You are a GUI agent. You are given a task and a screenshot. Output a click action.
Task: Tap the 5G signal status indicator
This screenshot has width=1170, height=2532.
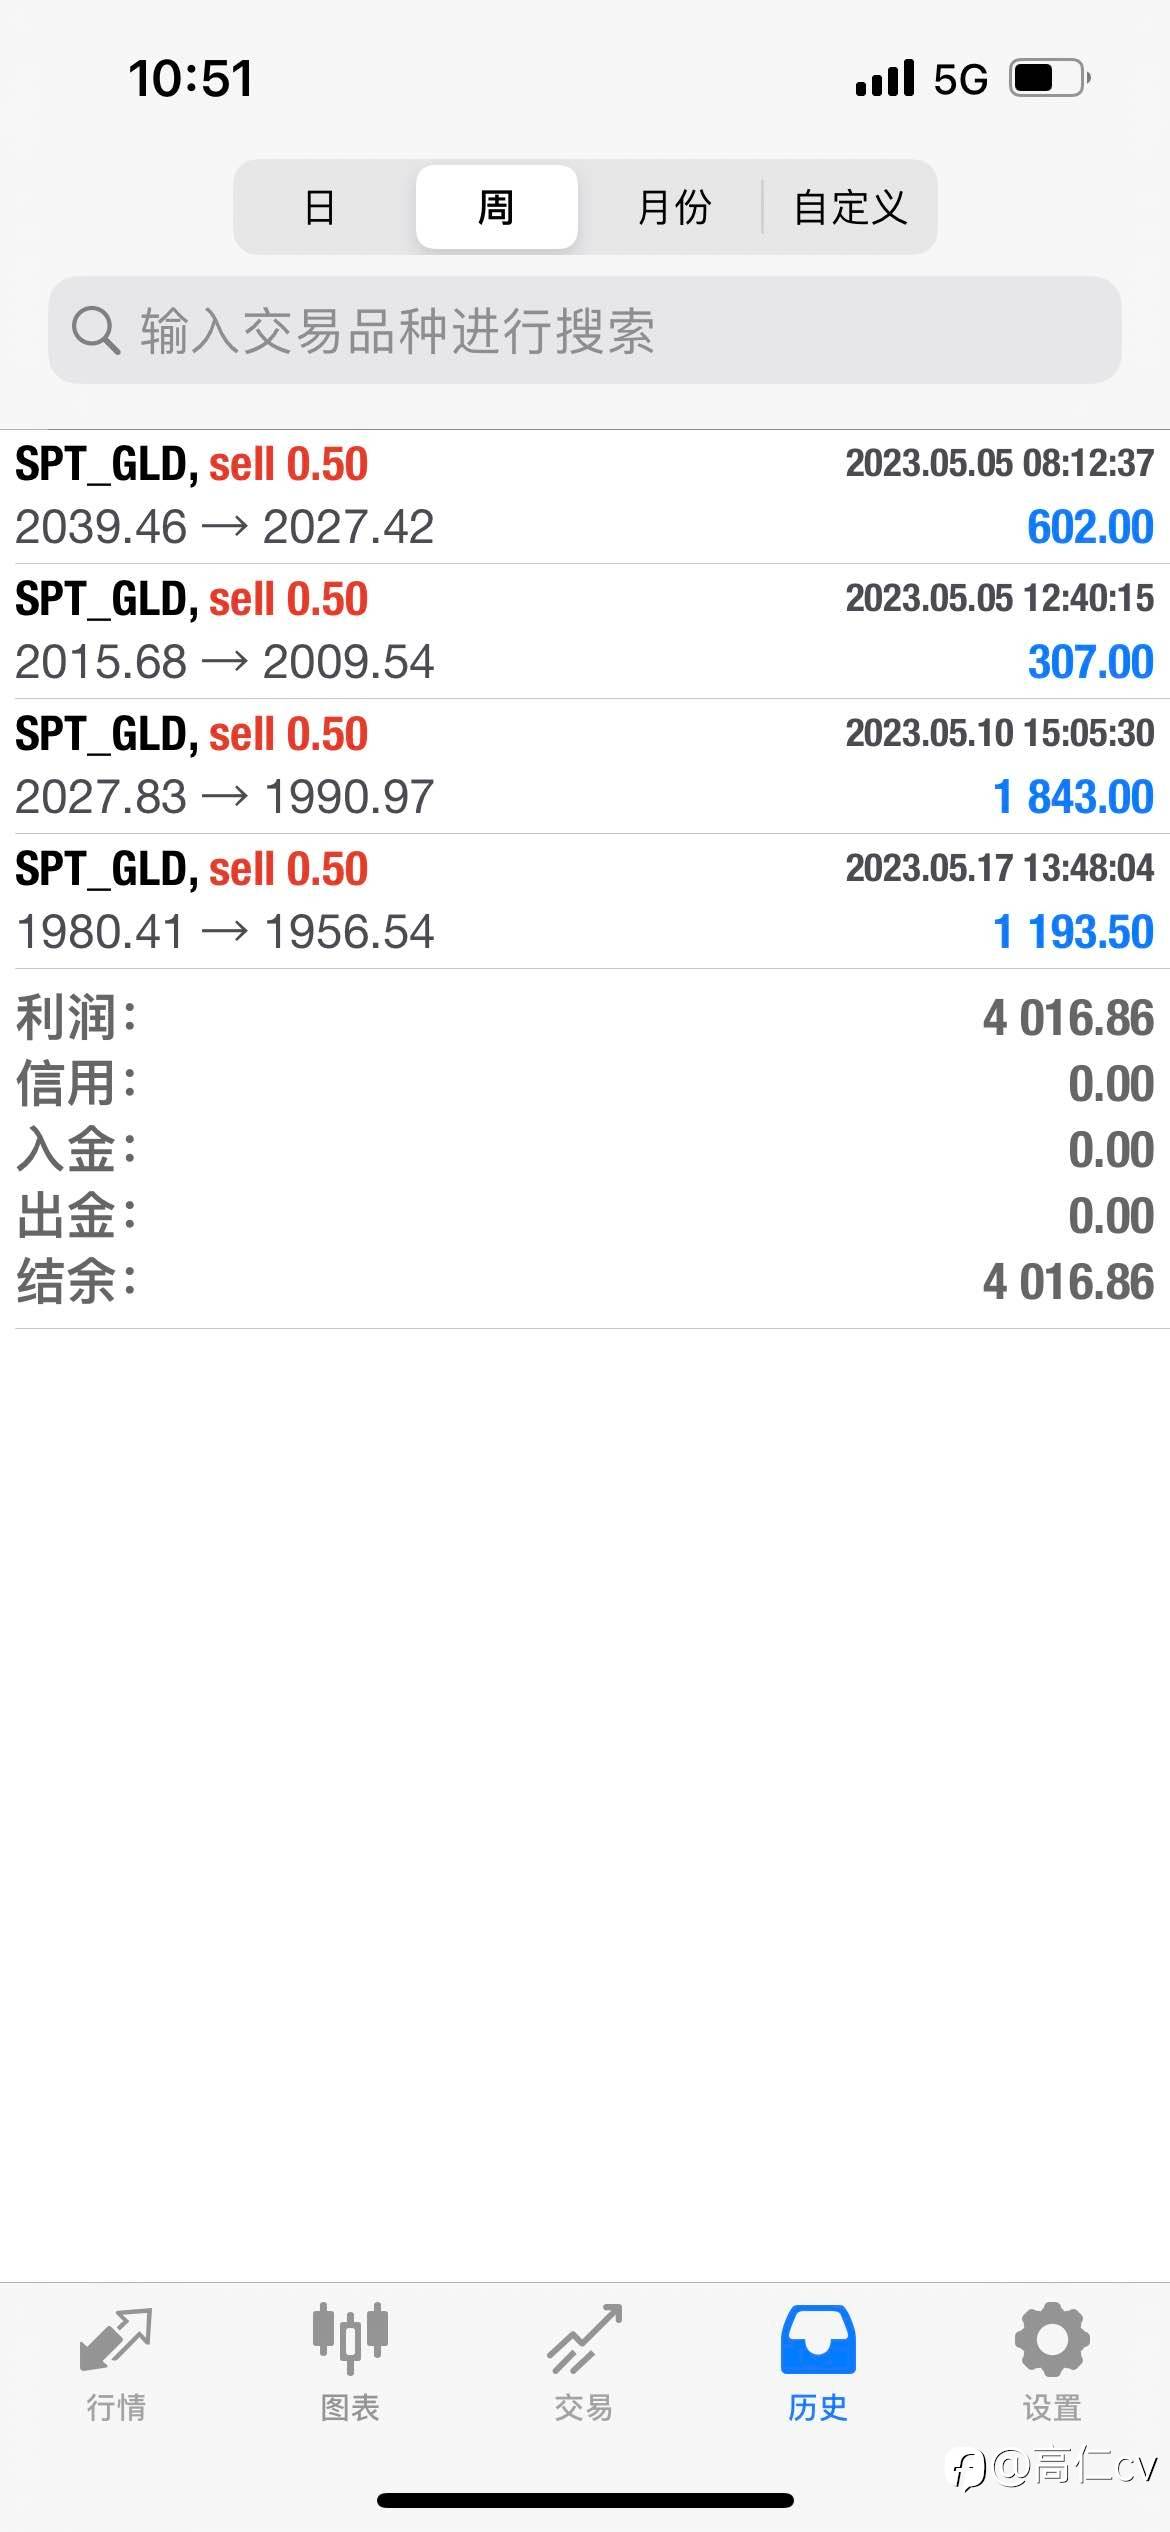point(960,79)
